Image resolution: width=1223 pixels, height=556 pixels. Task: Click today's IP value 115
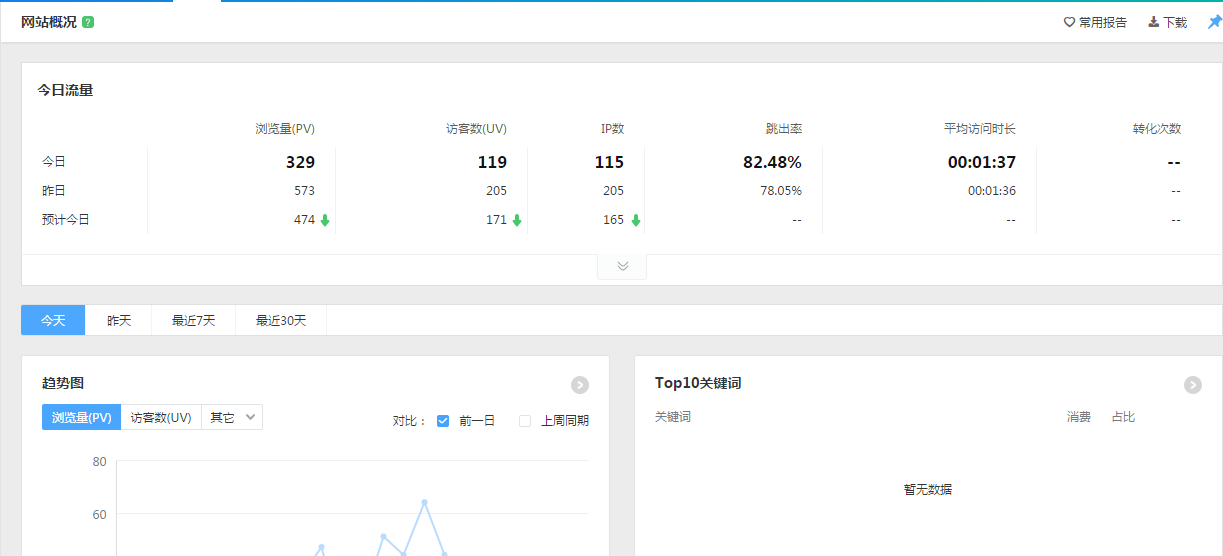pos(609,162)
